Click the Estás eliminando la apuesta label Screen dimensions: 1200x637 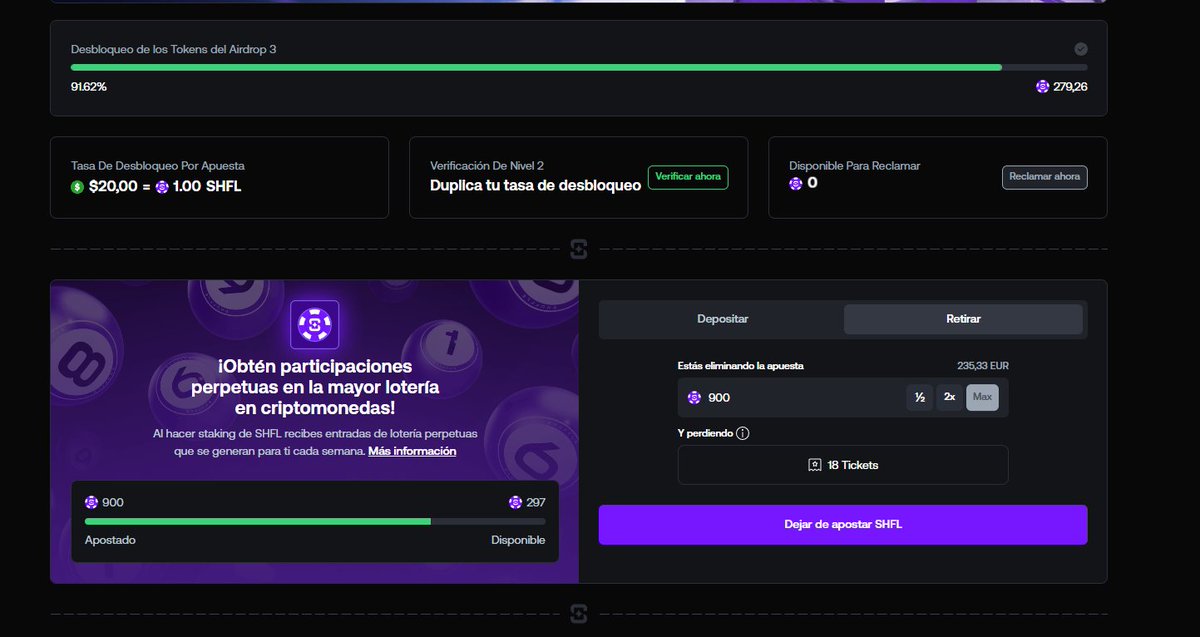[x=740, y=366]
